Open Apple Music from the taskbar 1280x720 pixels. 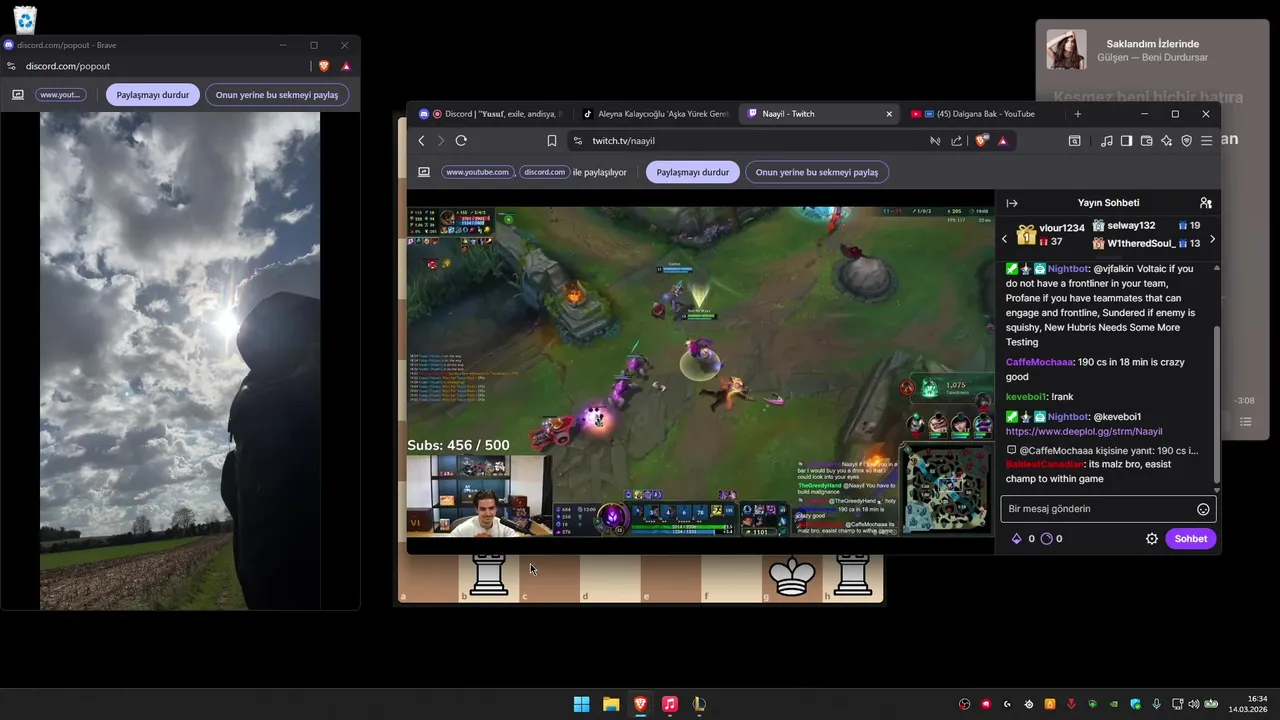click(670, 704)
